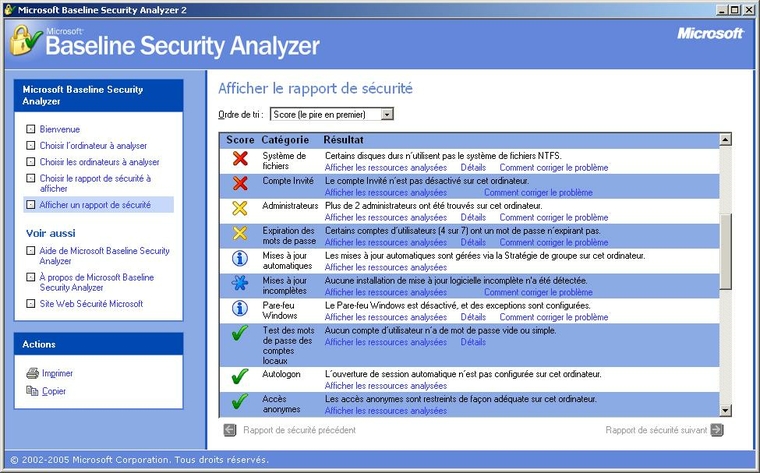Click the red X score icon for Système de fichiers
760x473 pixels.
point(240,158)
